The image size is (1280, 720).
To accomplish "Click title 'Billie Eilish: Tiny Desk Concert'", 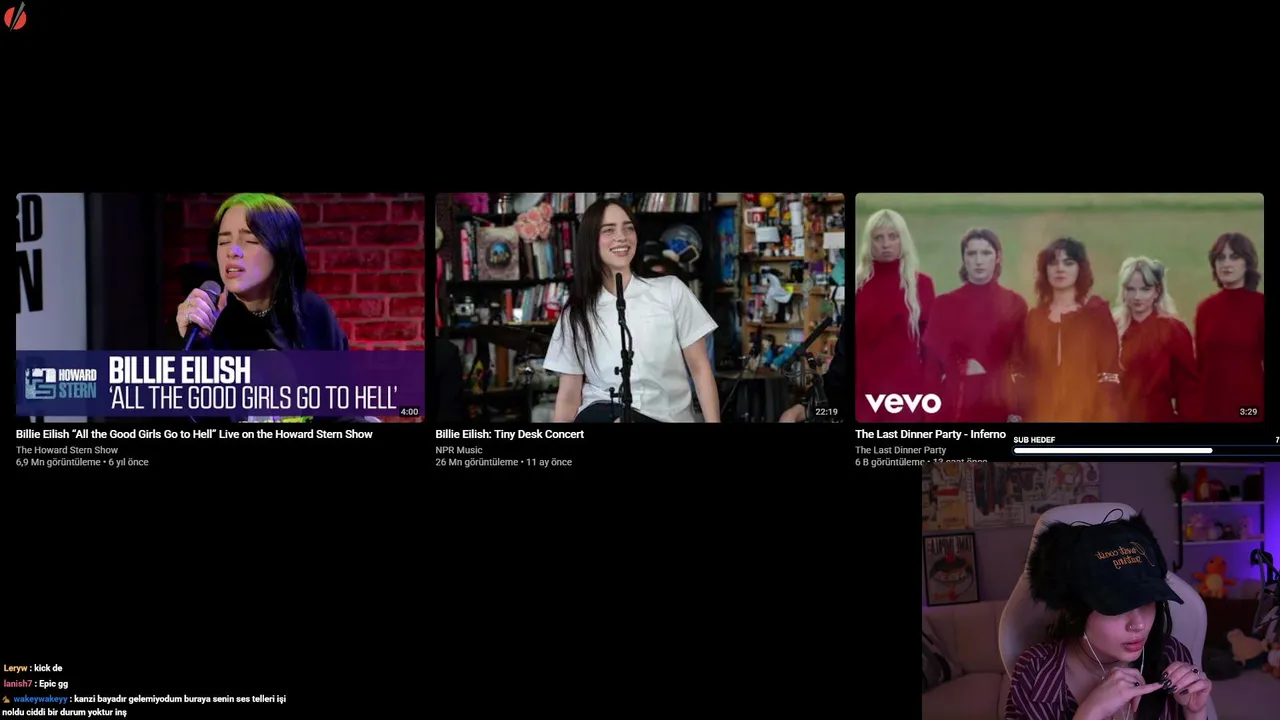I will (x=509, y=434).
